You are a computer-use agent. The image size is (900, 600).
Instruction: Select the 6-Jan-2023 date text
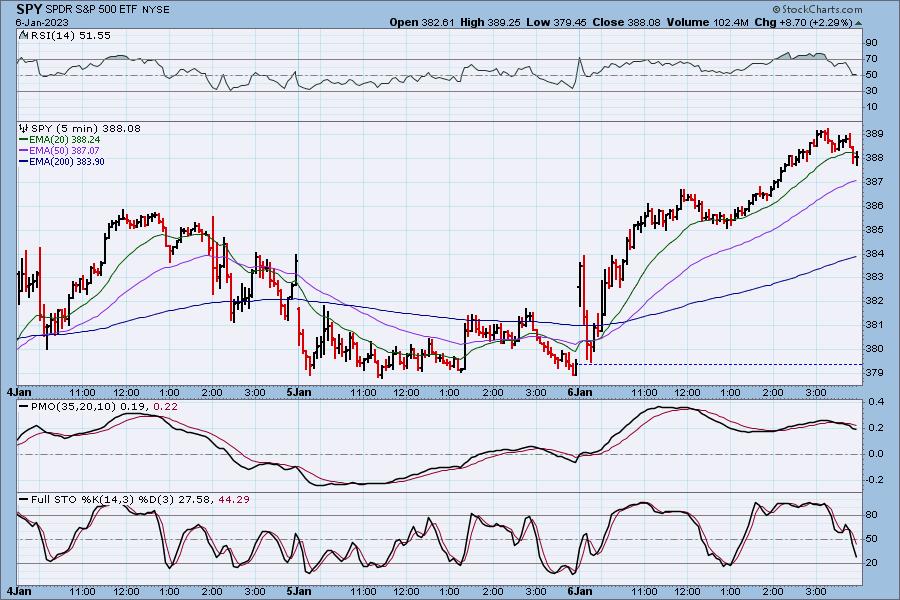pos(42,22)
